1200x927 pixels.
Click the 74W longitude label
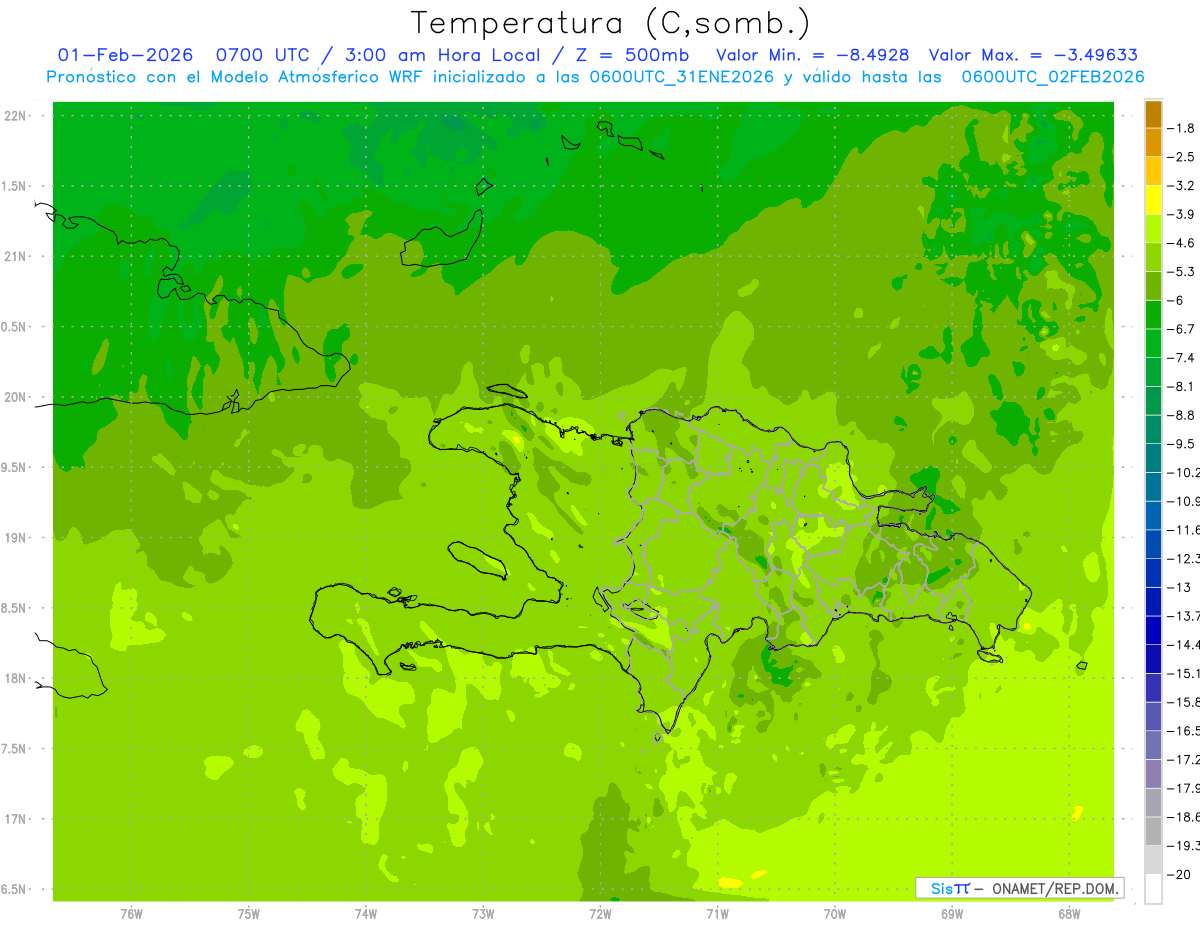[x=365, y=913]
